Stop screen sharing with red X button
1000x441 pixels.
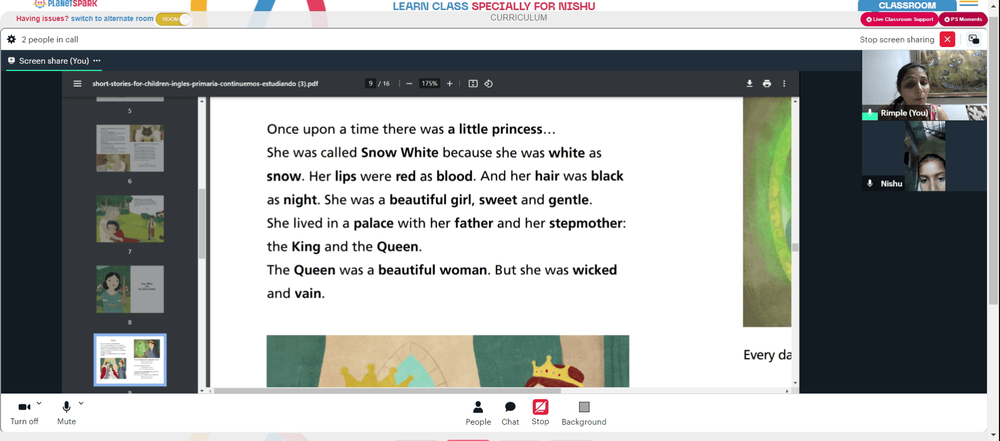[948, 40]
